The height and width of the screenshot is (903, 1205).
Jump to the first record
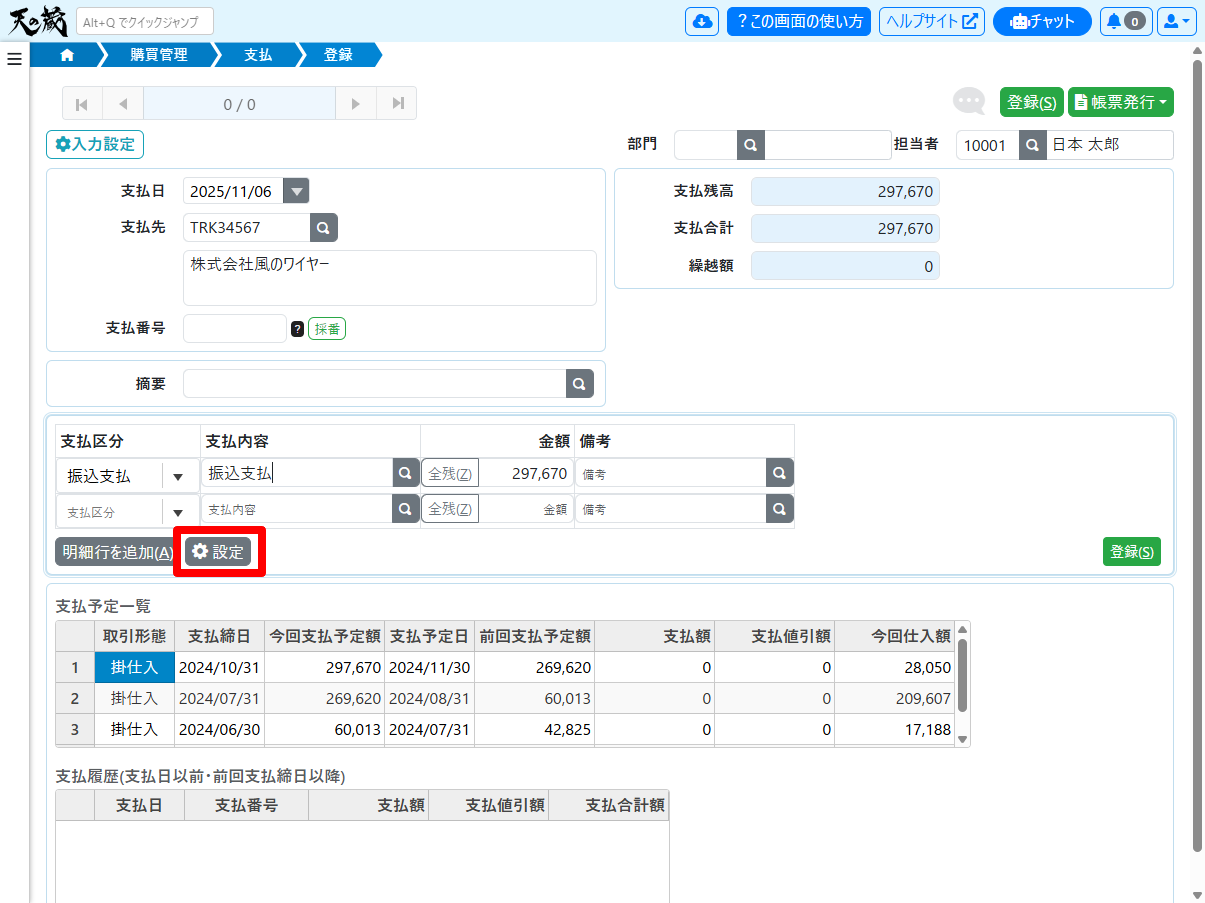82,104
